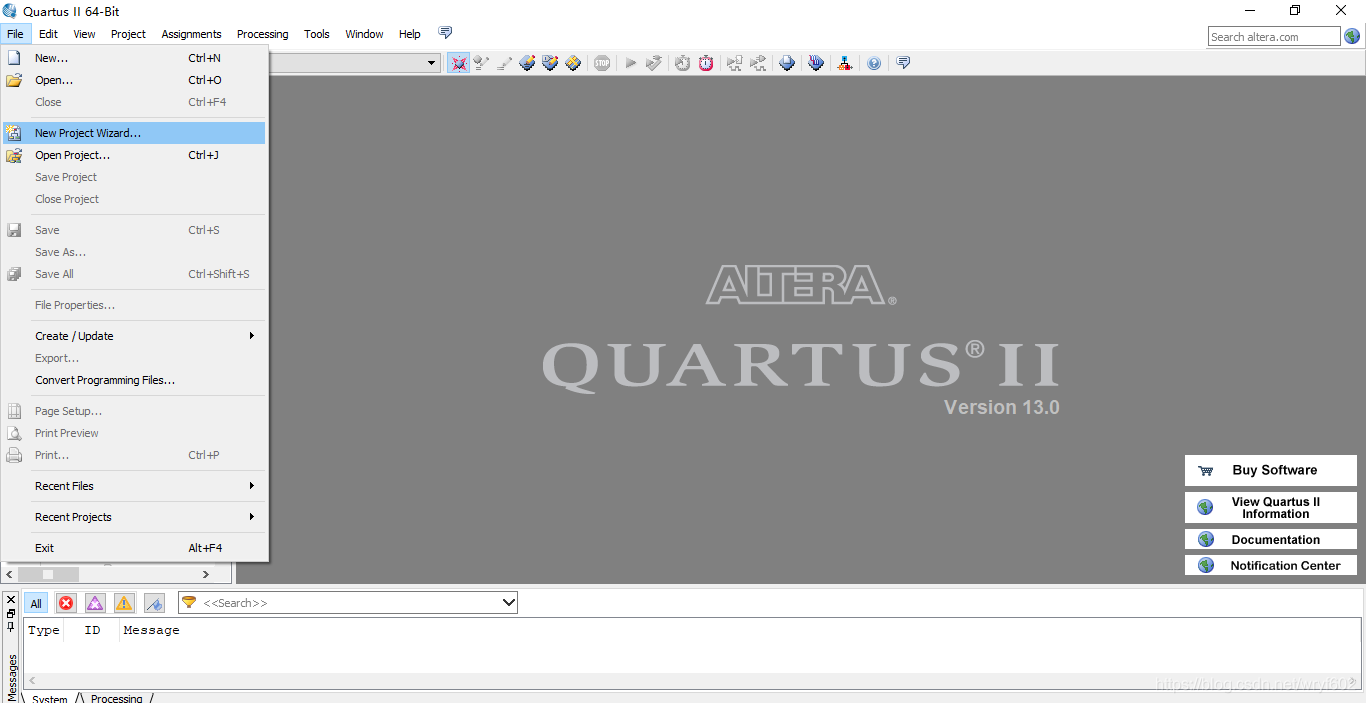
Task: Choose New... from the File menu
Action: pyautogui.click(x=135, y=58)
